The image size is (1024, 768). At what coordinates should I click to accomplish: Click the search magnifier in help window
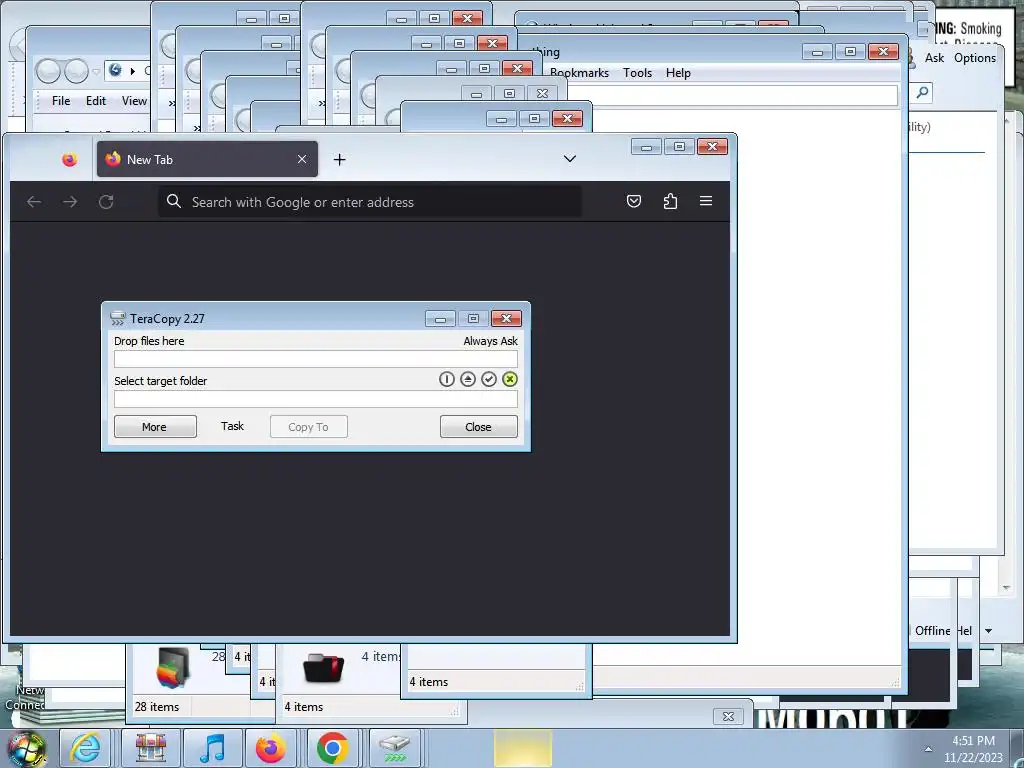tap(922, 93)
